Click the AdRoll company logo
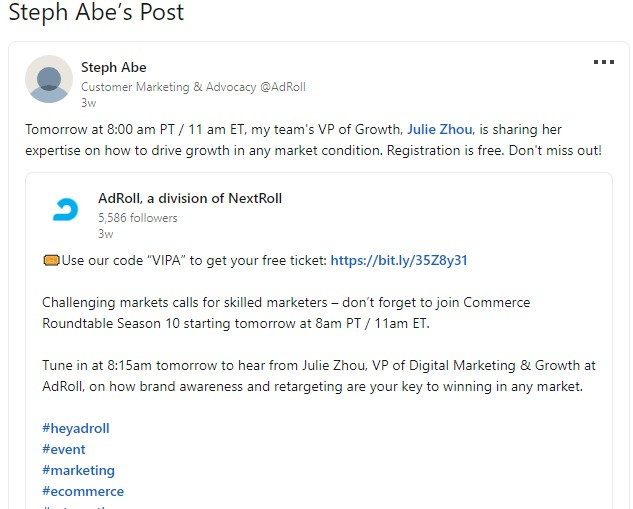Viewport: 633px width, 509px height. (x=66, y=210)
